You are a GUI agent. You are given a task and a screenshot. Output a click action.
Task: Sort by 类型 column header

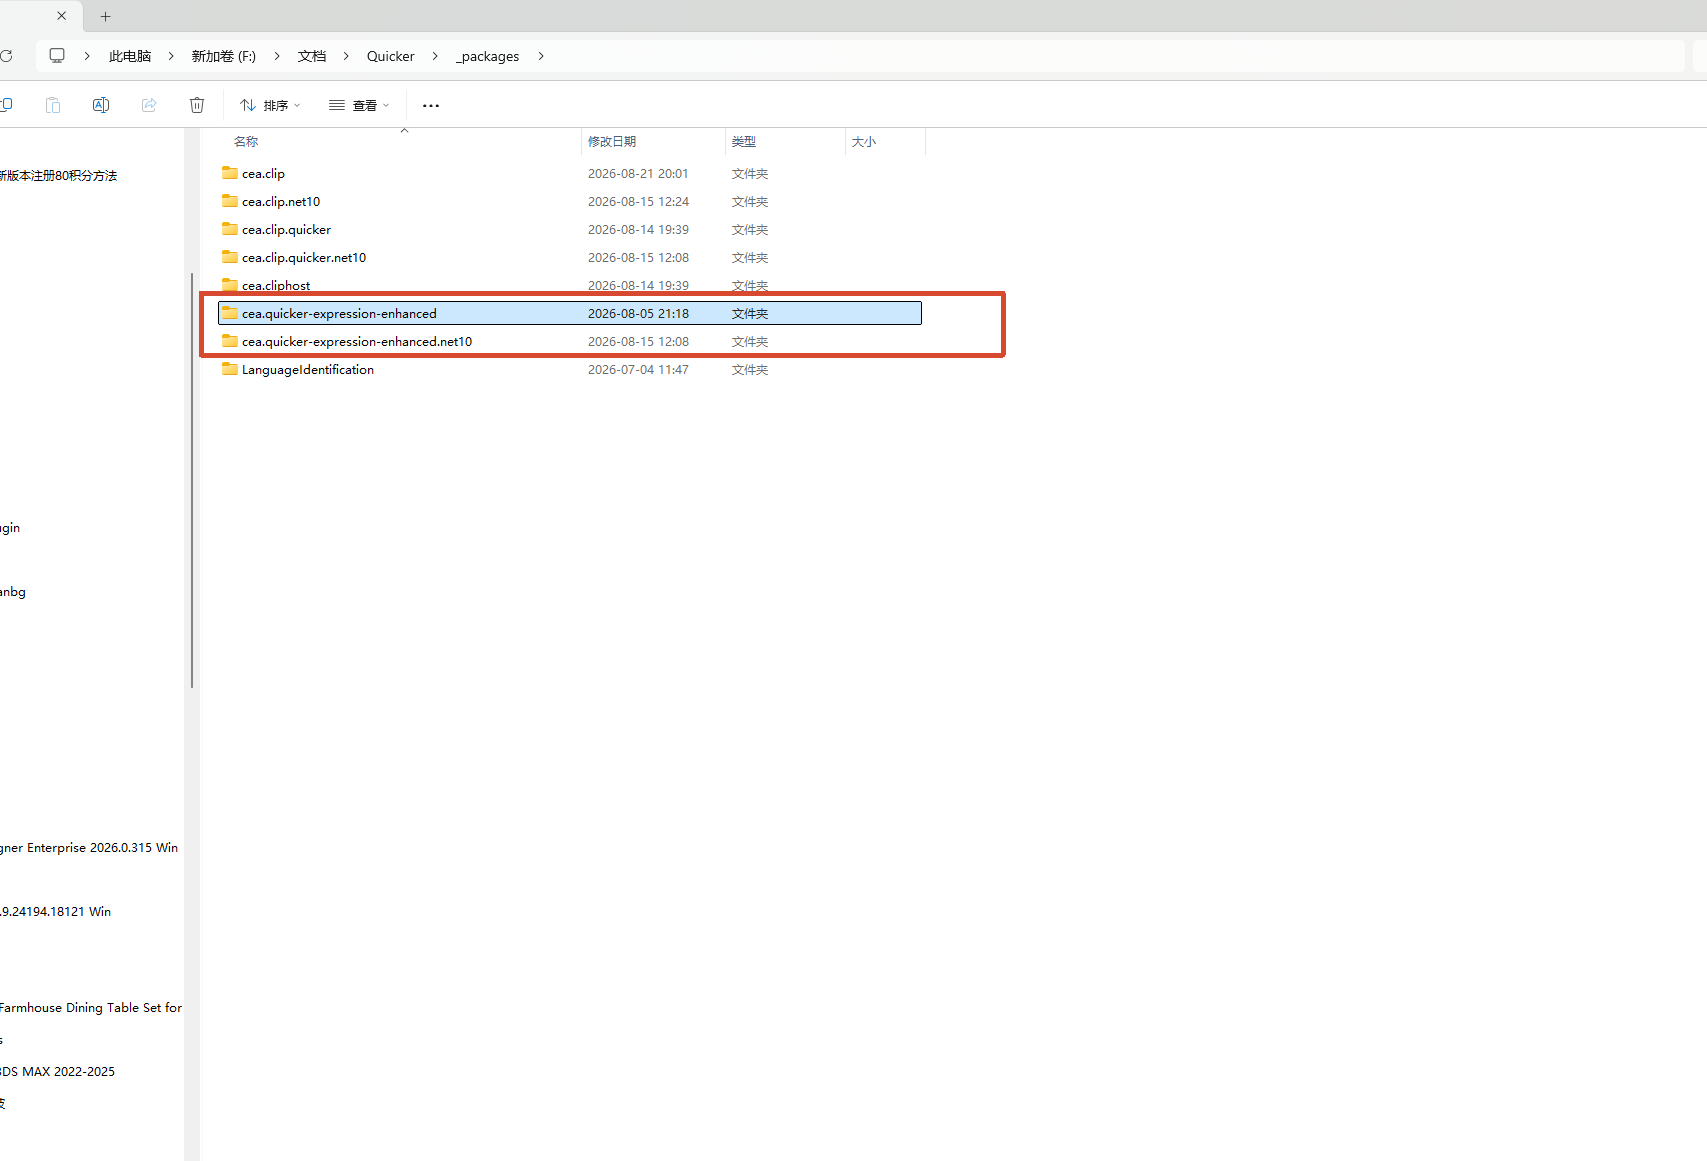coord(744,142)
